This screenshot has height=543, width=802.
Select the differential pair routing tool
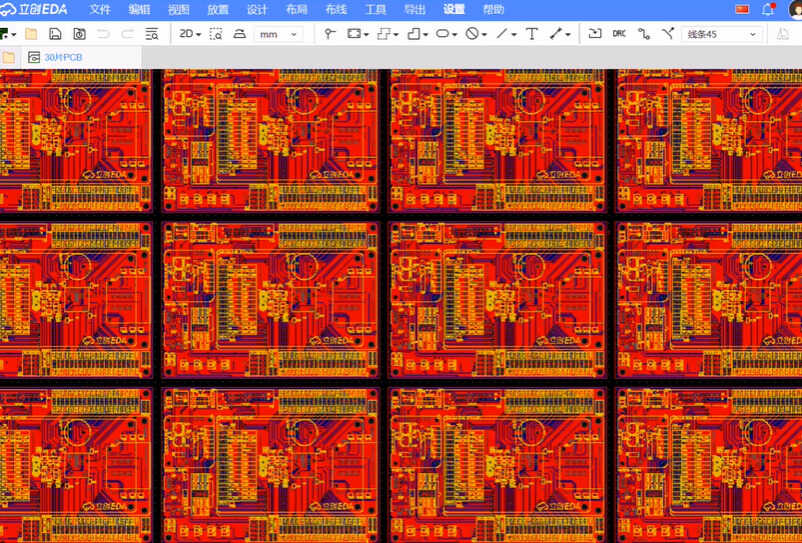pyautogui.click(x=668, y=34)
